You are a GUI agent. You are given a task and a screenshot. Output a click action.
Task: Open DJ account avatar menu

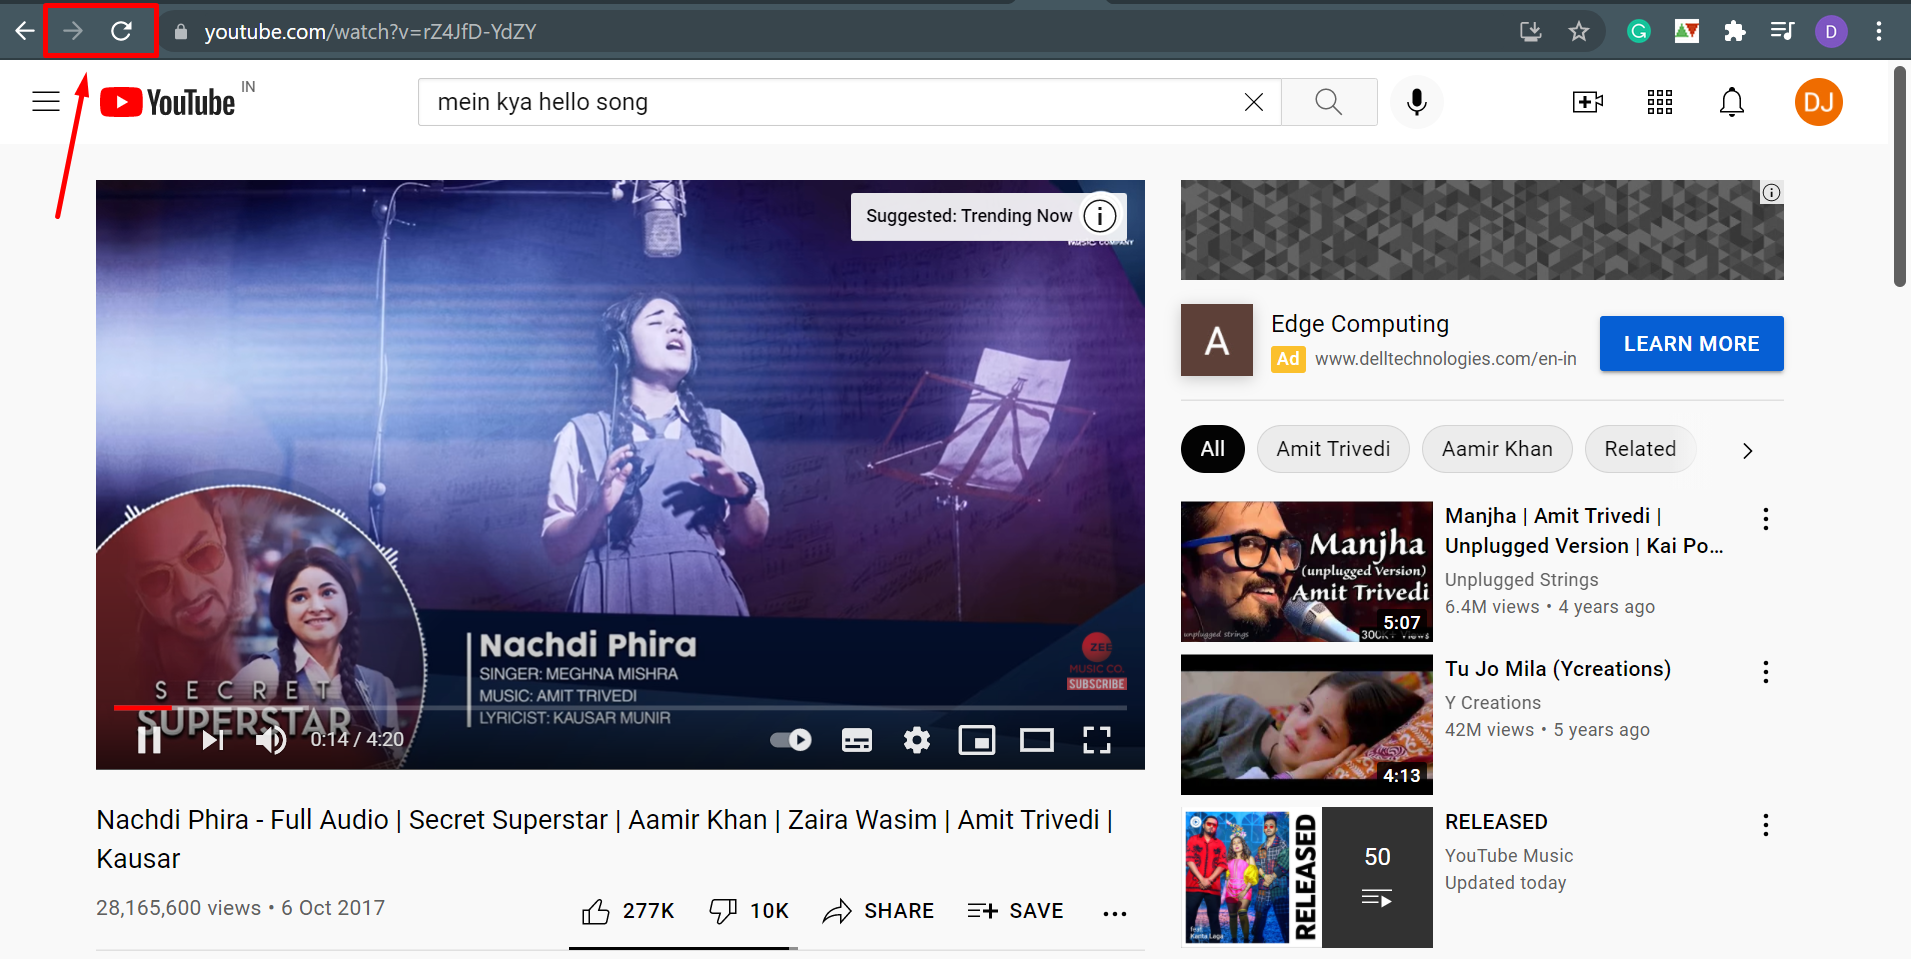(1819, 102)
